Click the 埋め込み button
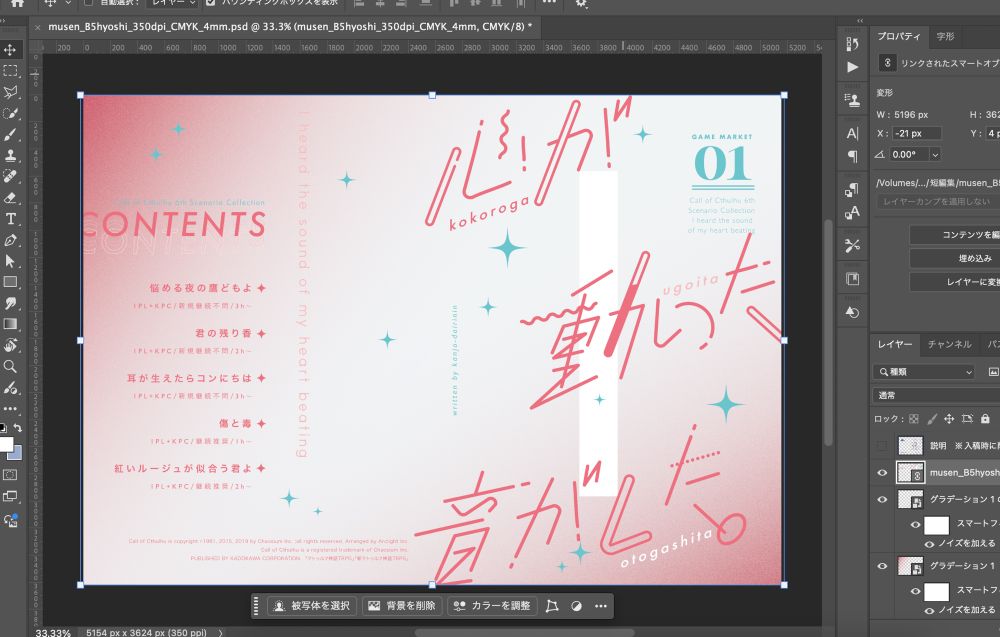 [x=955, y=258]
